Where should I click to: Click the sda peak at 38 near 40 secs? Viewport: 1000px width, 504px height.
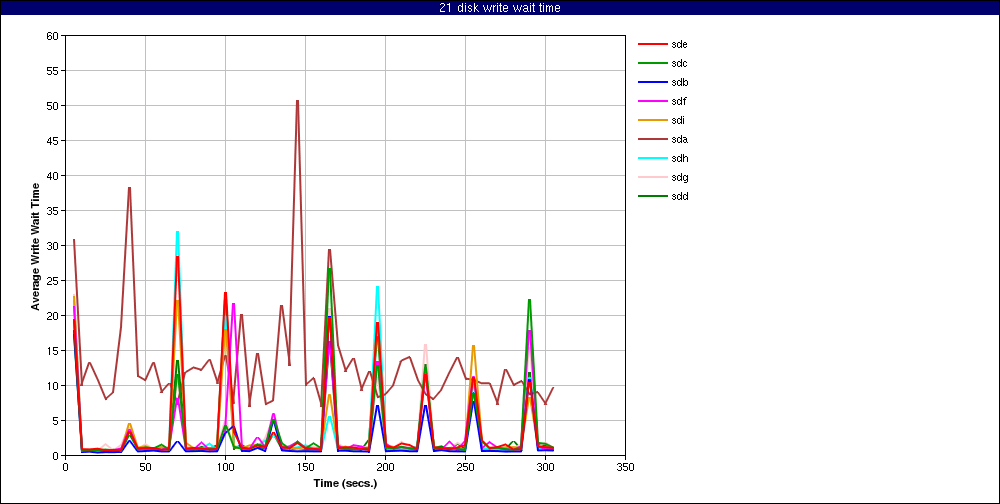(129, 188)
